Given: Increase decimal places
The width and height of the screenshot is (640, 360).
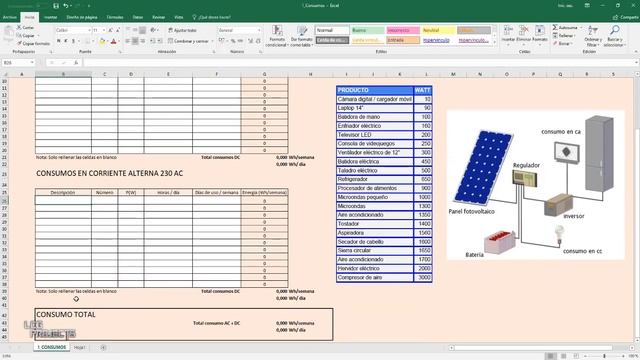Looking at the screenshot, I should pyautogui.click(x=251, y=41).
